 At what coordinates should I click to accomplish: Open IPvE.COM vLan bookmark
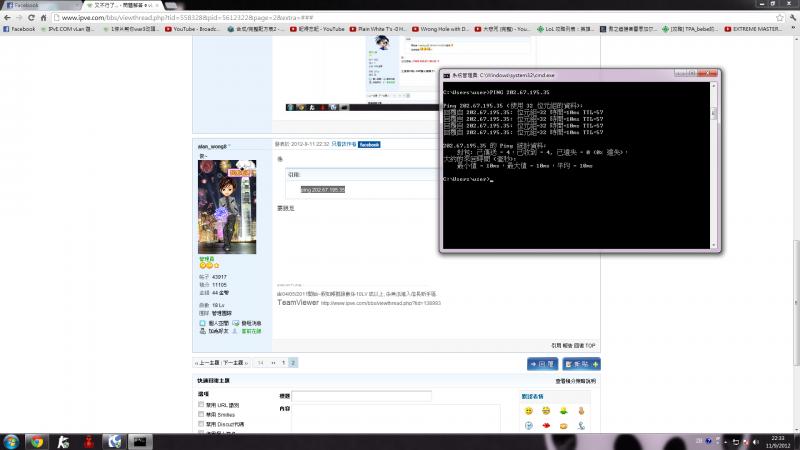point(68,29)
